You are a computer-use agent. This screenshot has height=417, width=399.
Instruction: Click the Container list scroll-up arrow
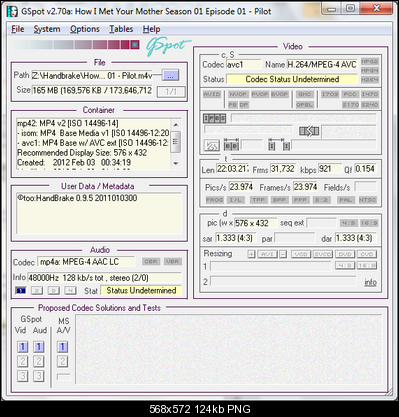pos(176,125)
